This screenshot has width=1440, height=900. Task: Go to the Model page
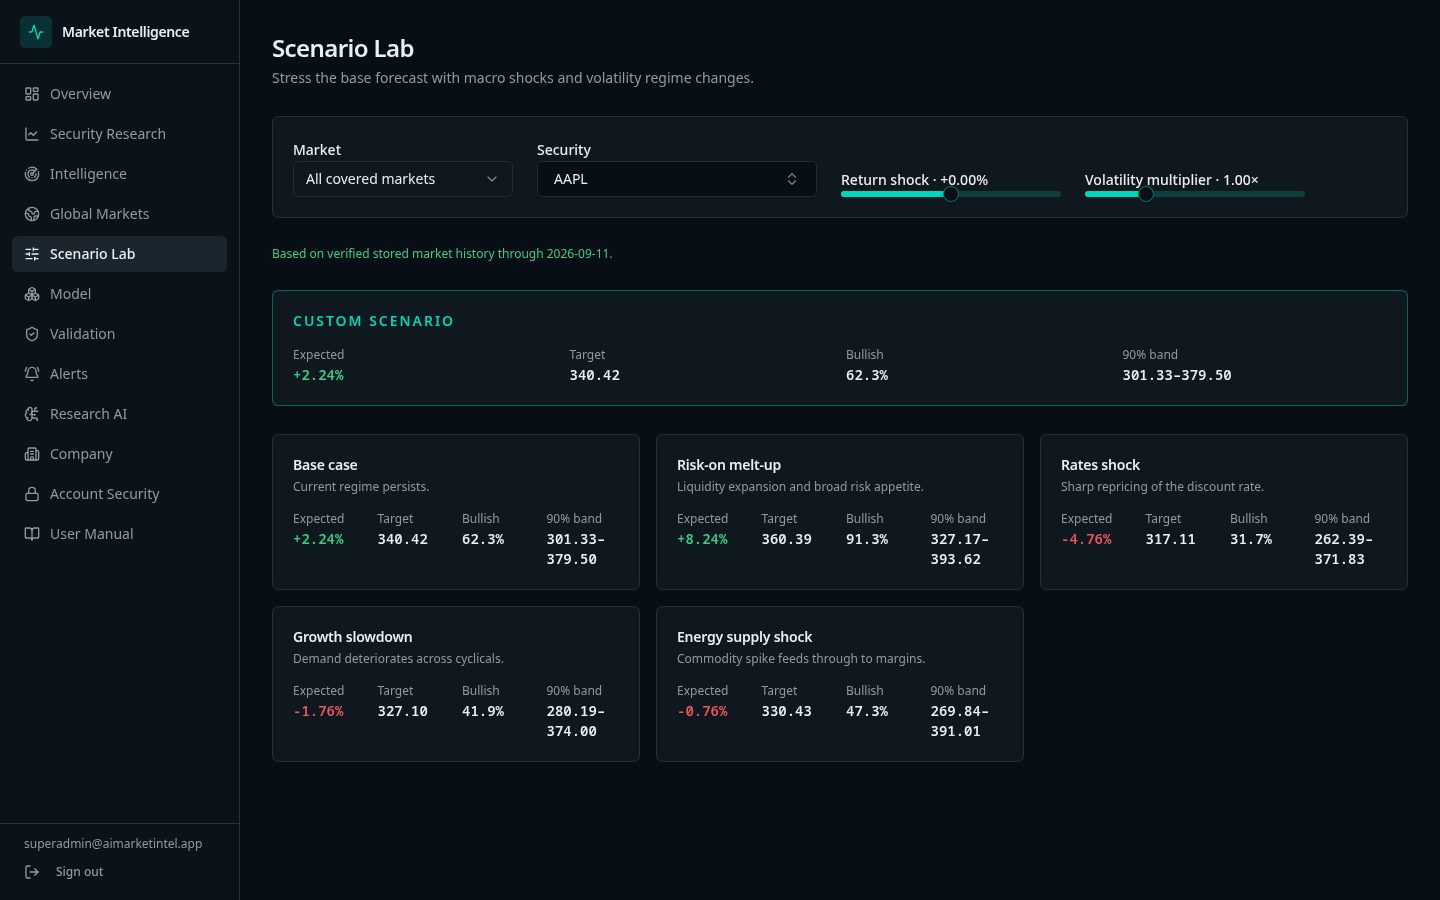point(120,294)
